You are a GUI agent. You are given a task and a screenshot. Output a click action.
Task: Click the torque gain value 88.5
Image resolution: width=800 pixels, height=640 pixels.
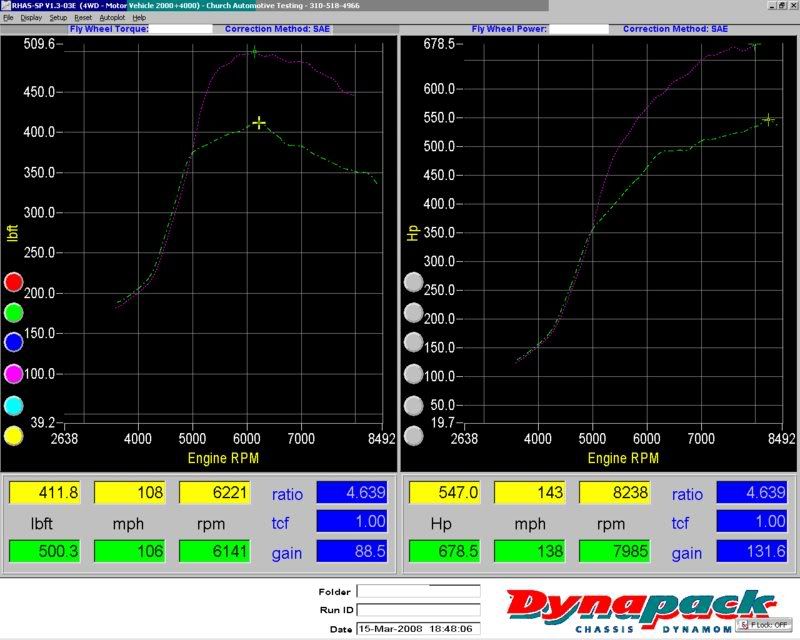click(x=354, y=553)
